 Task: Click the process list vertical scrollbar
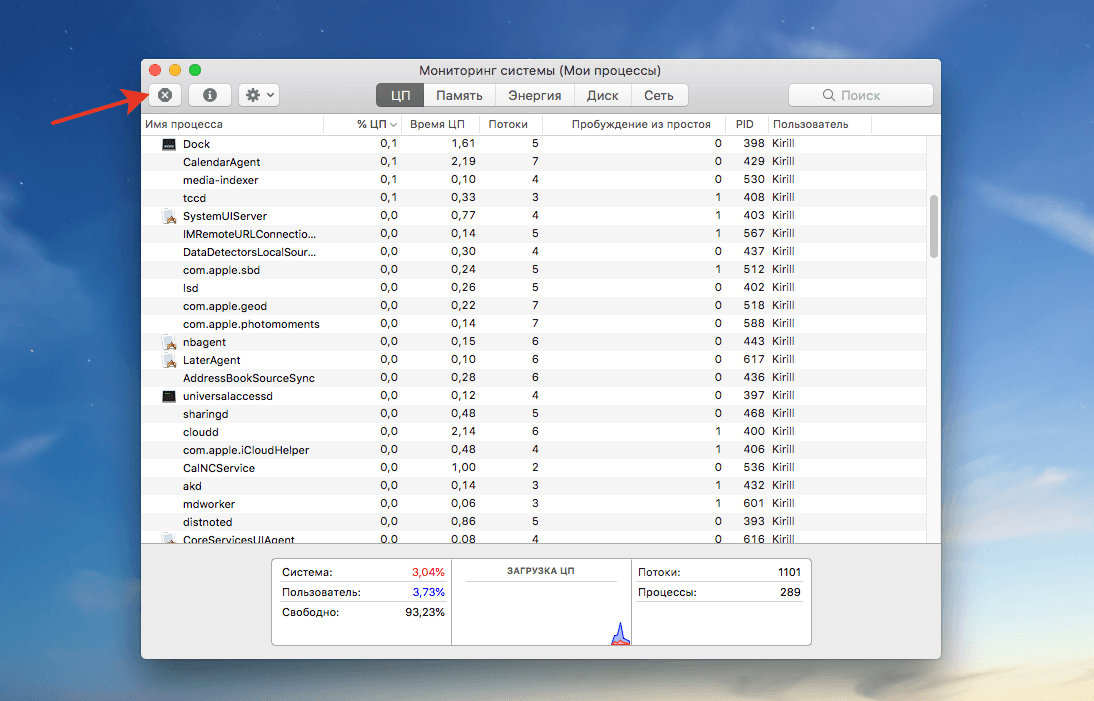point(934,226)
